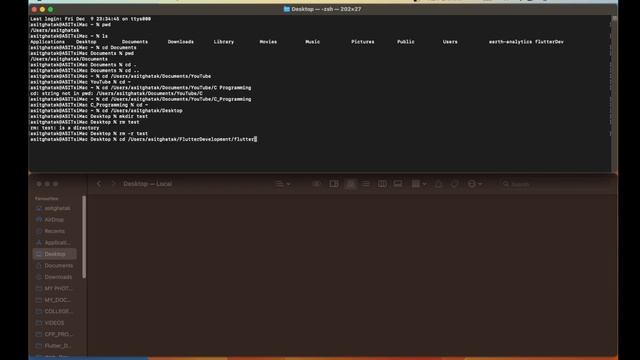
Task: Click AirDrop icon in Finder sidebar
Action: point(39,220)
